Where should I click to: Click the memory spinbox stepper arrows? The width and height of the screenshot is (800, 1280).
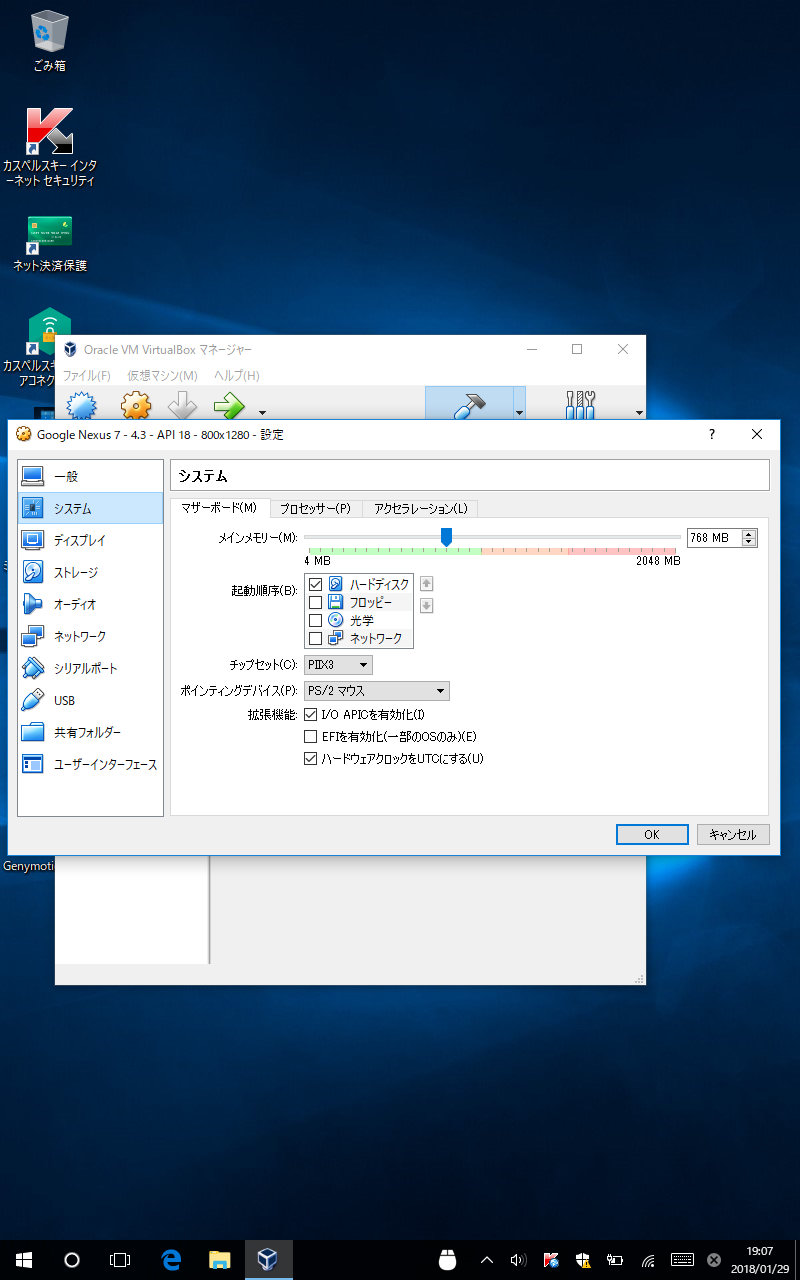[x=749, y=538]
